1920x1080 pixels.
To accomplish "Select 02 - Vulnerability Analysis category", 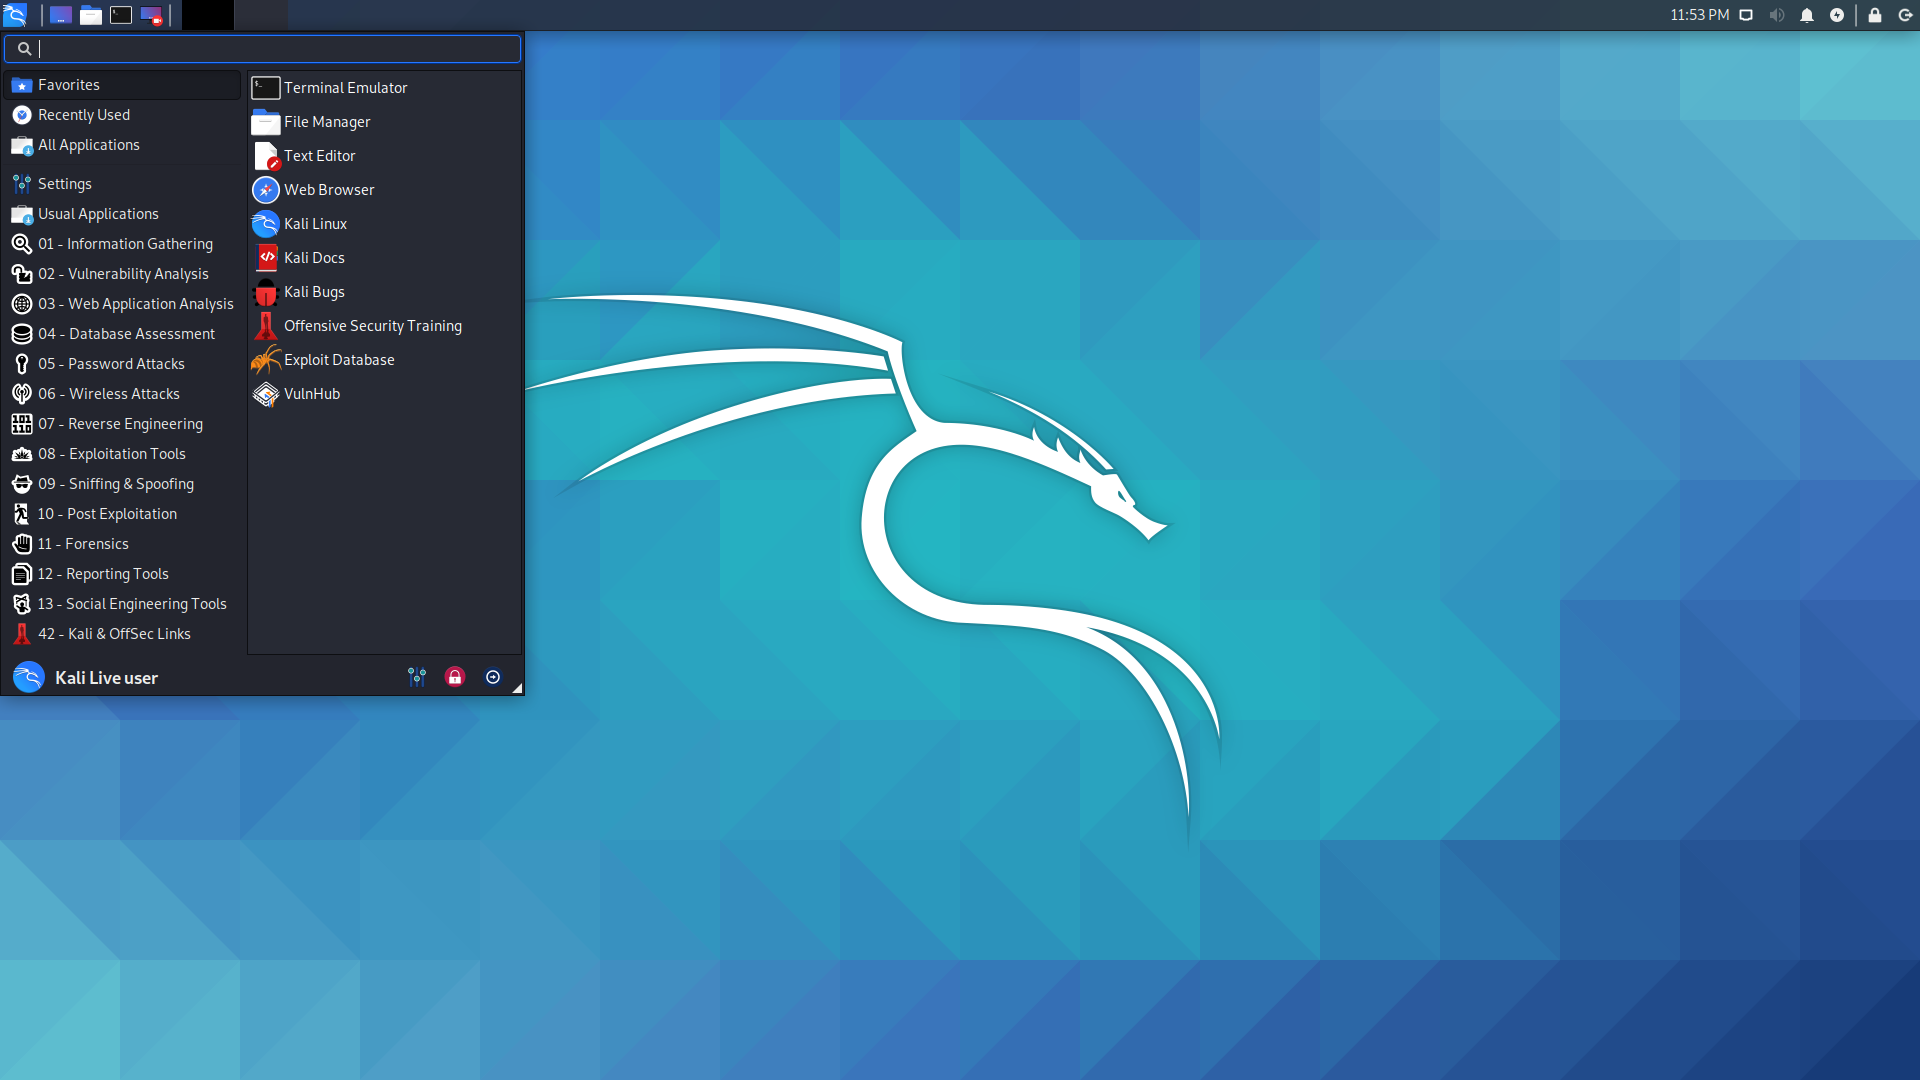I will point(124,274).
